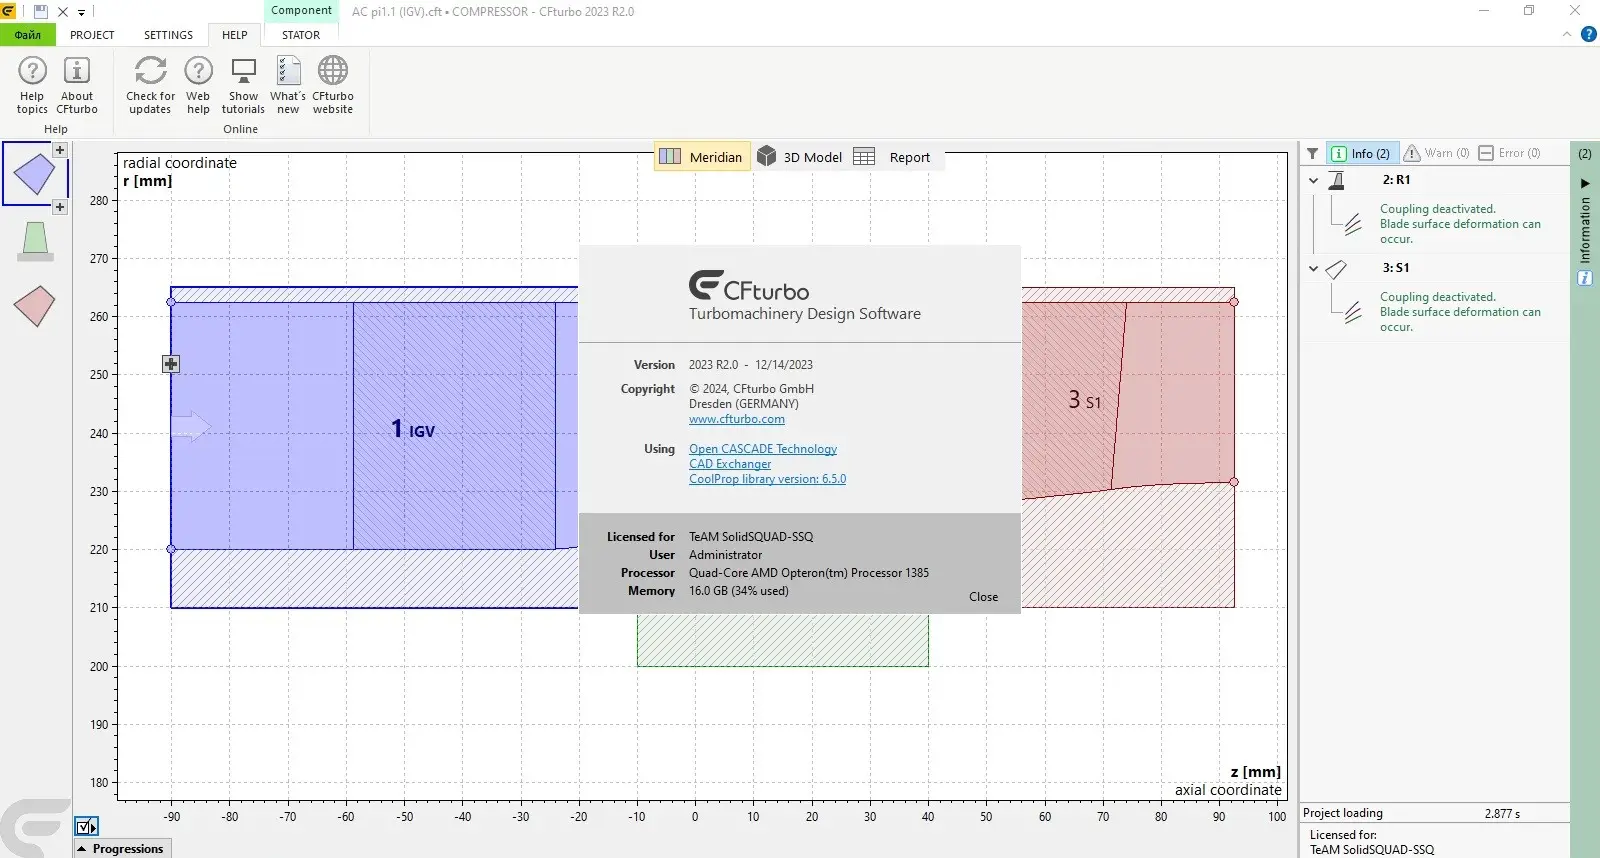The width and height of the screenshot is (1600, 858).
Task: Click the blue info icon on sidebar
Action: 1585,278
